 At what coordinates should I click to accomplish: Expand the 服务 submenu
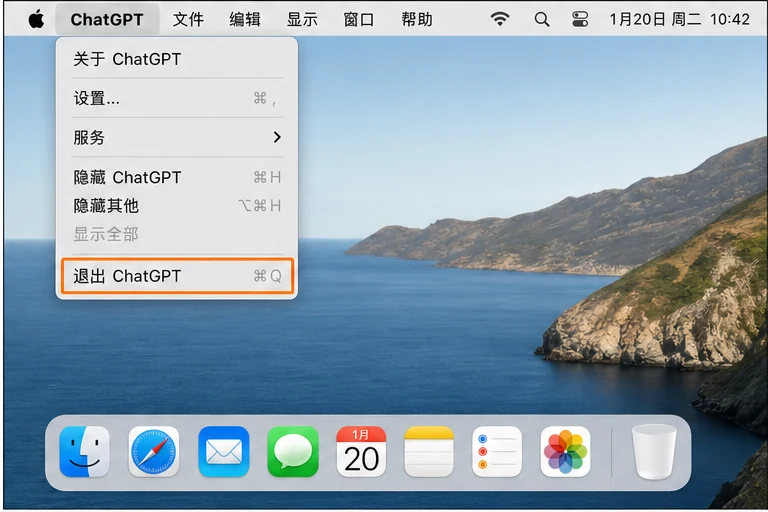click(177, 138)
